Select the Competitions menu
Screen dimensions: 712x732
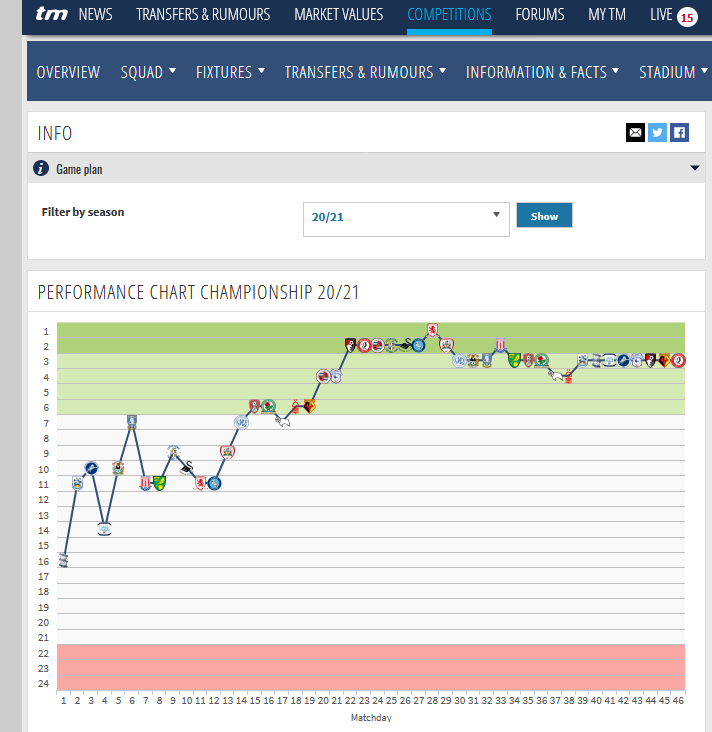[449, 14]
